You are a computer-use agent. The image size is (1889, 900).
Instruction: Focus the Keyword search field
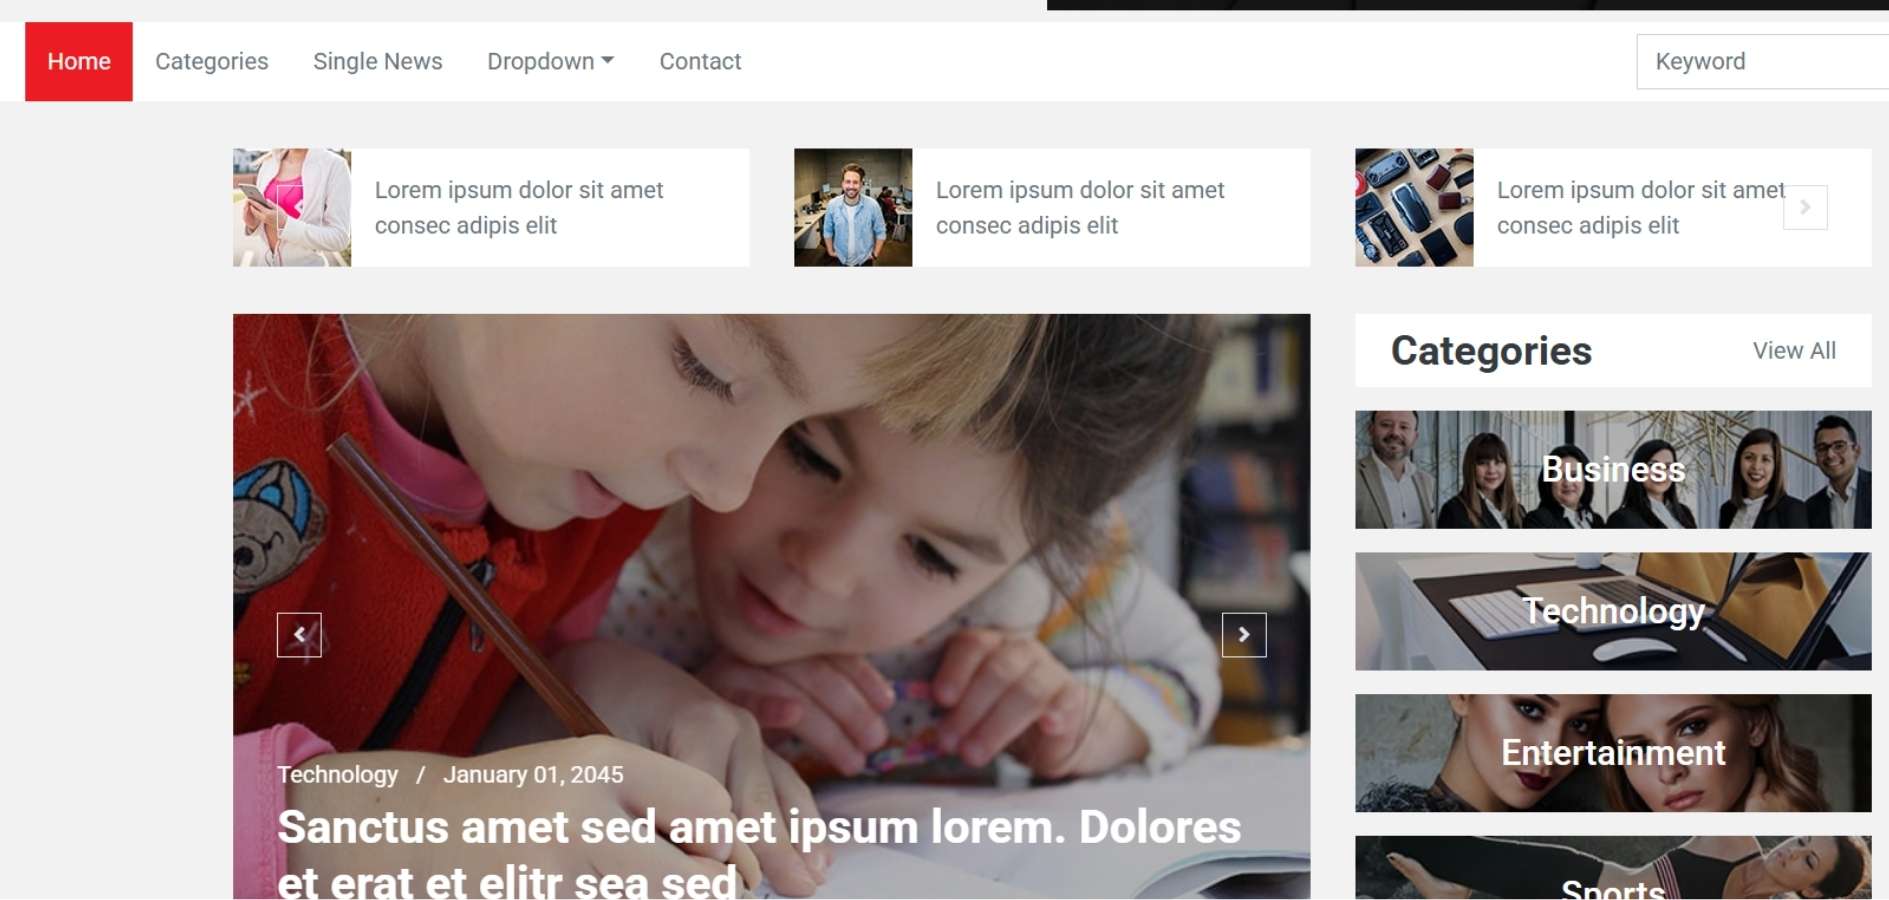pos(1762,61)
